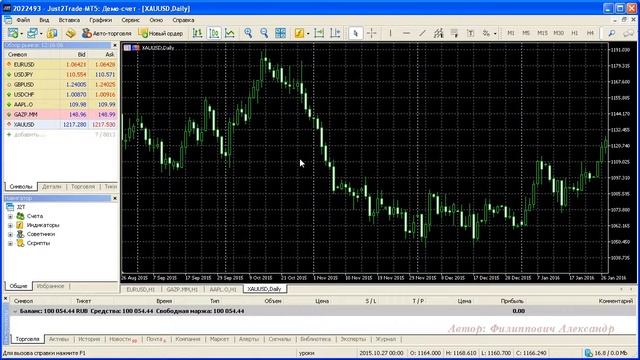Close the Market Watch panel
Image resolution: width=640 pixels, height=360 pixels.
tap(115, 45)
